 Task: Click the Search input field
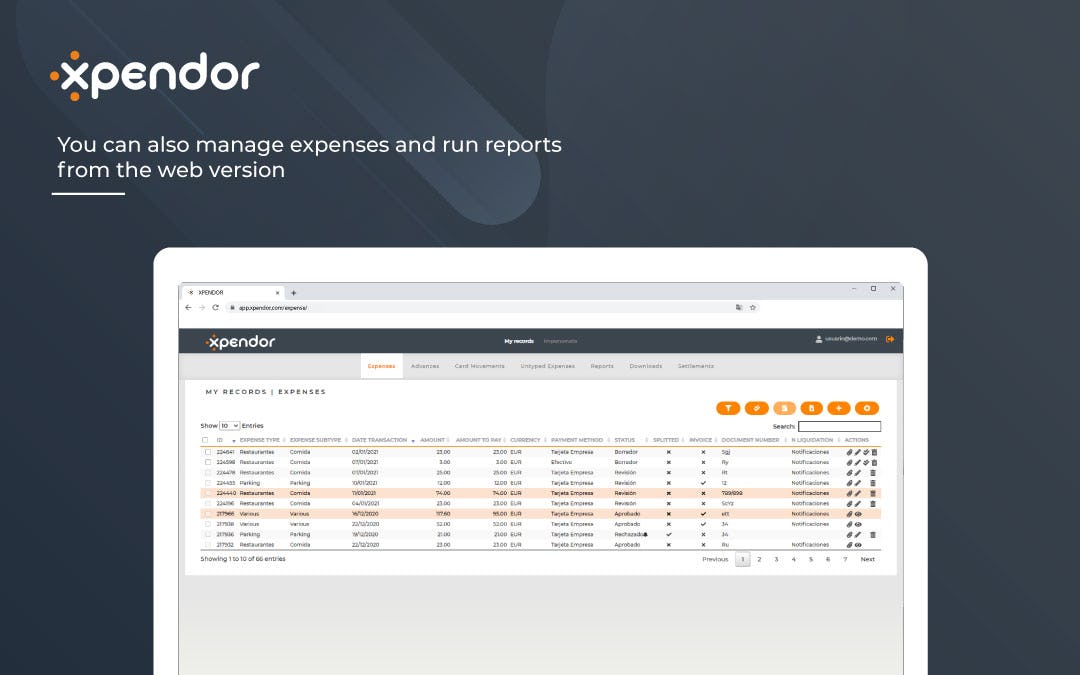839,426
